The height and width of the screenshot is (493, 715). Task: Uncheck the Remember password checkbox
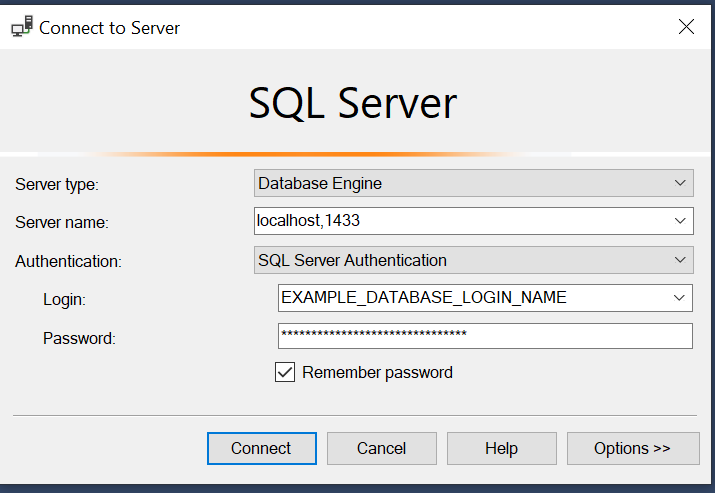[x=285, y=372]
